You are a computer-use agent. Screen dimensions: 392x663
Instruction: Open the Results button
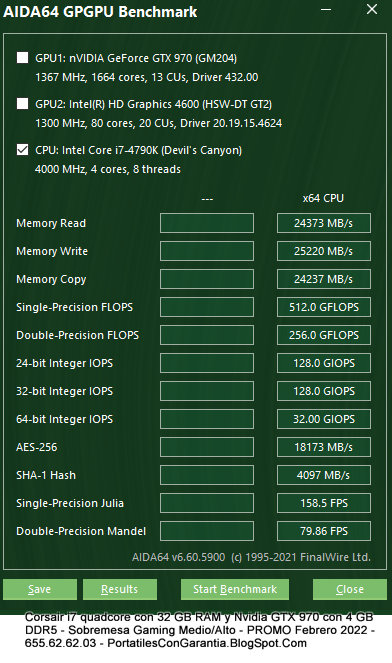pos(120,589)
